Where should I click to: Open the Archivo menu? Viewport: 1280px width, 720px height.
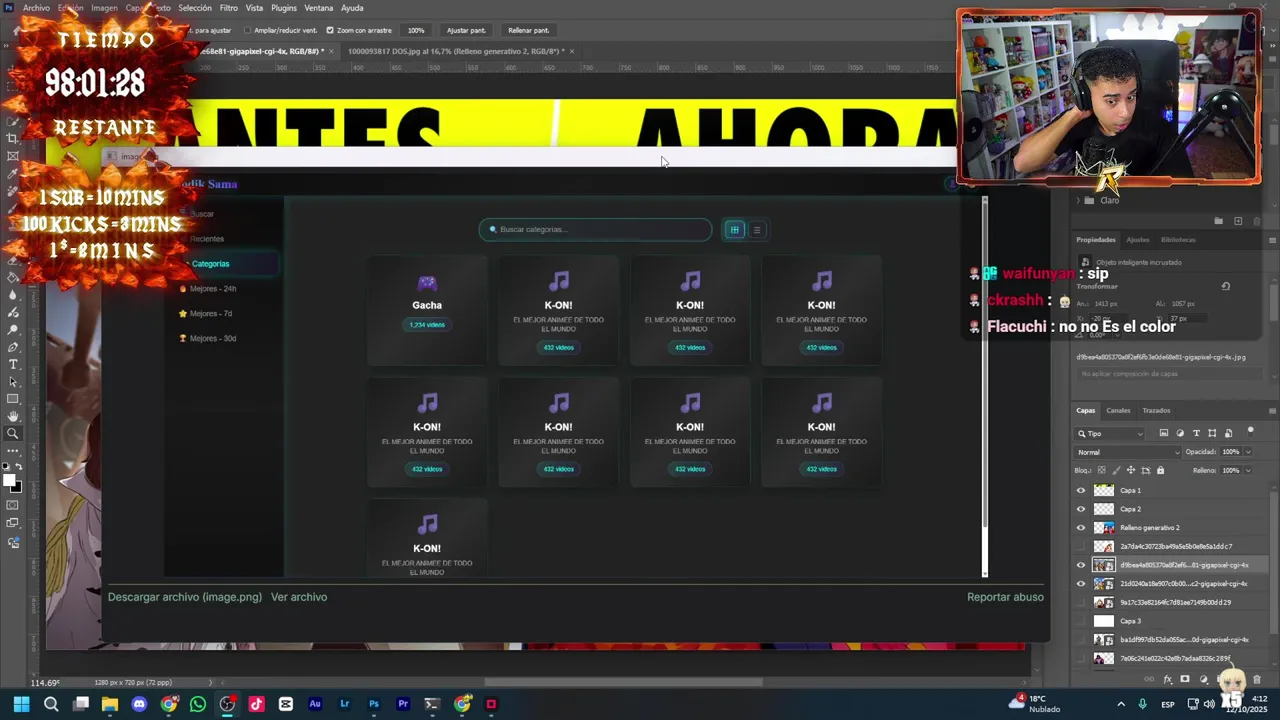[36, 8]
